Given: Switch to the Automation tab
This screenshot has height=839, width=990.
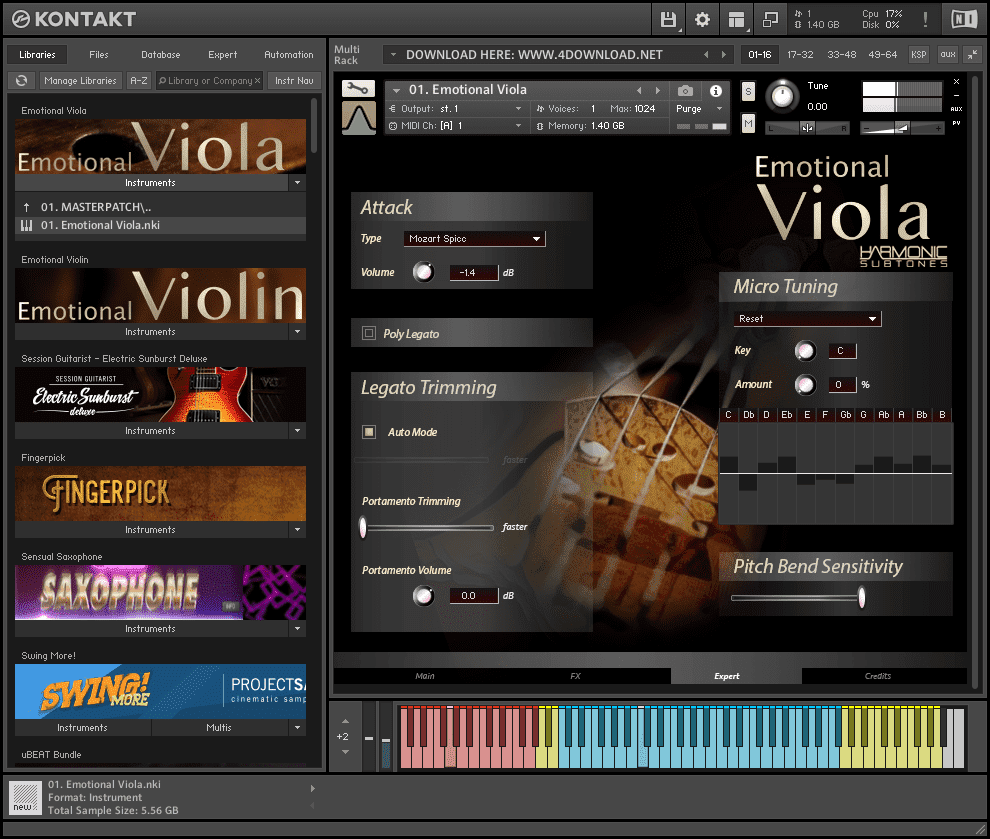Looking at the screenshot, I should pos(289,55).
